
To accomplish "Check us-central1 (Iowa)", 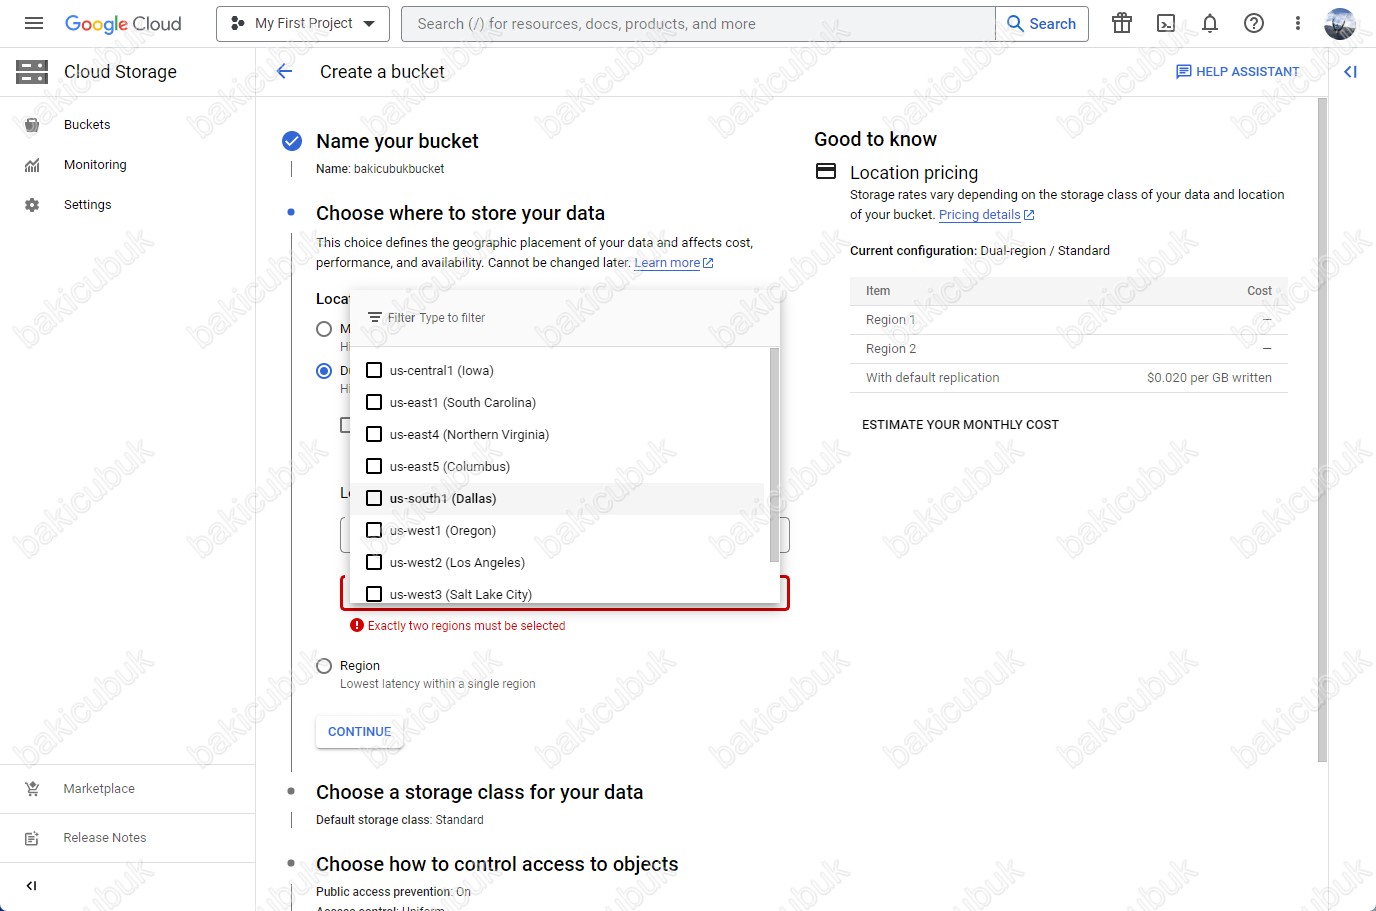I will tap(374, 370).
